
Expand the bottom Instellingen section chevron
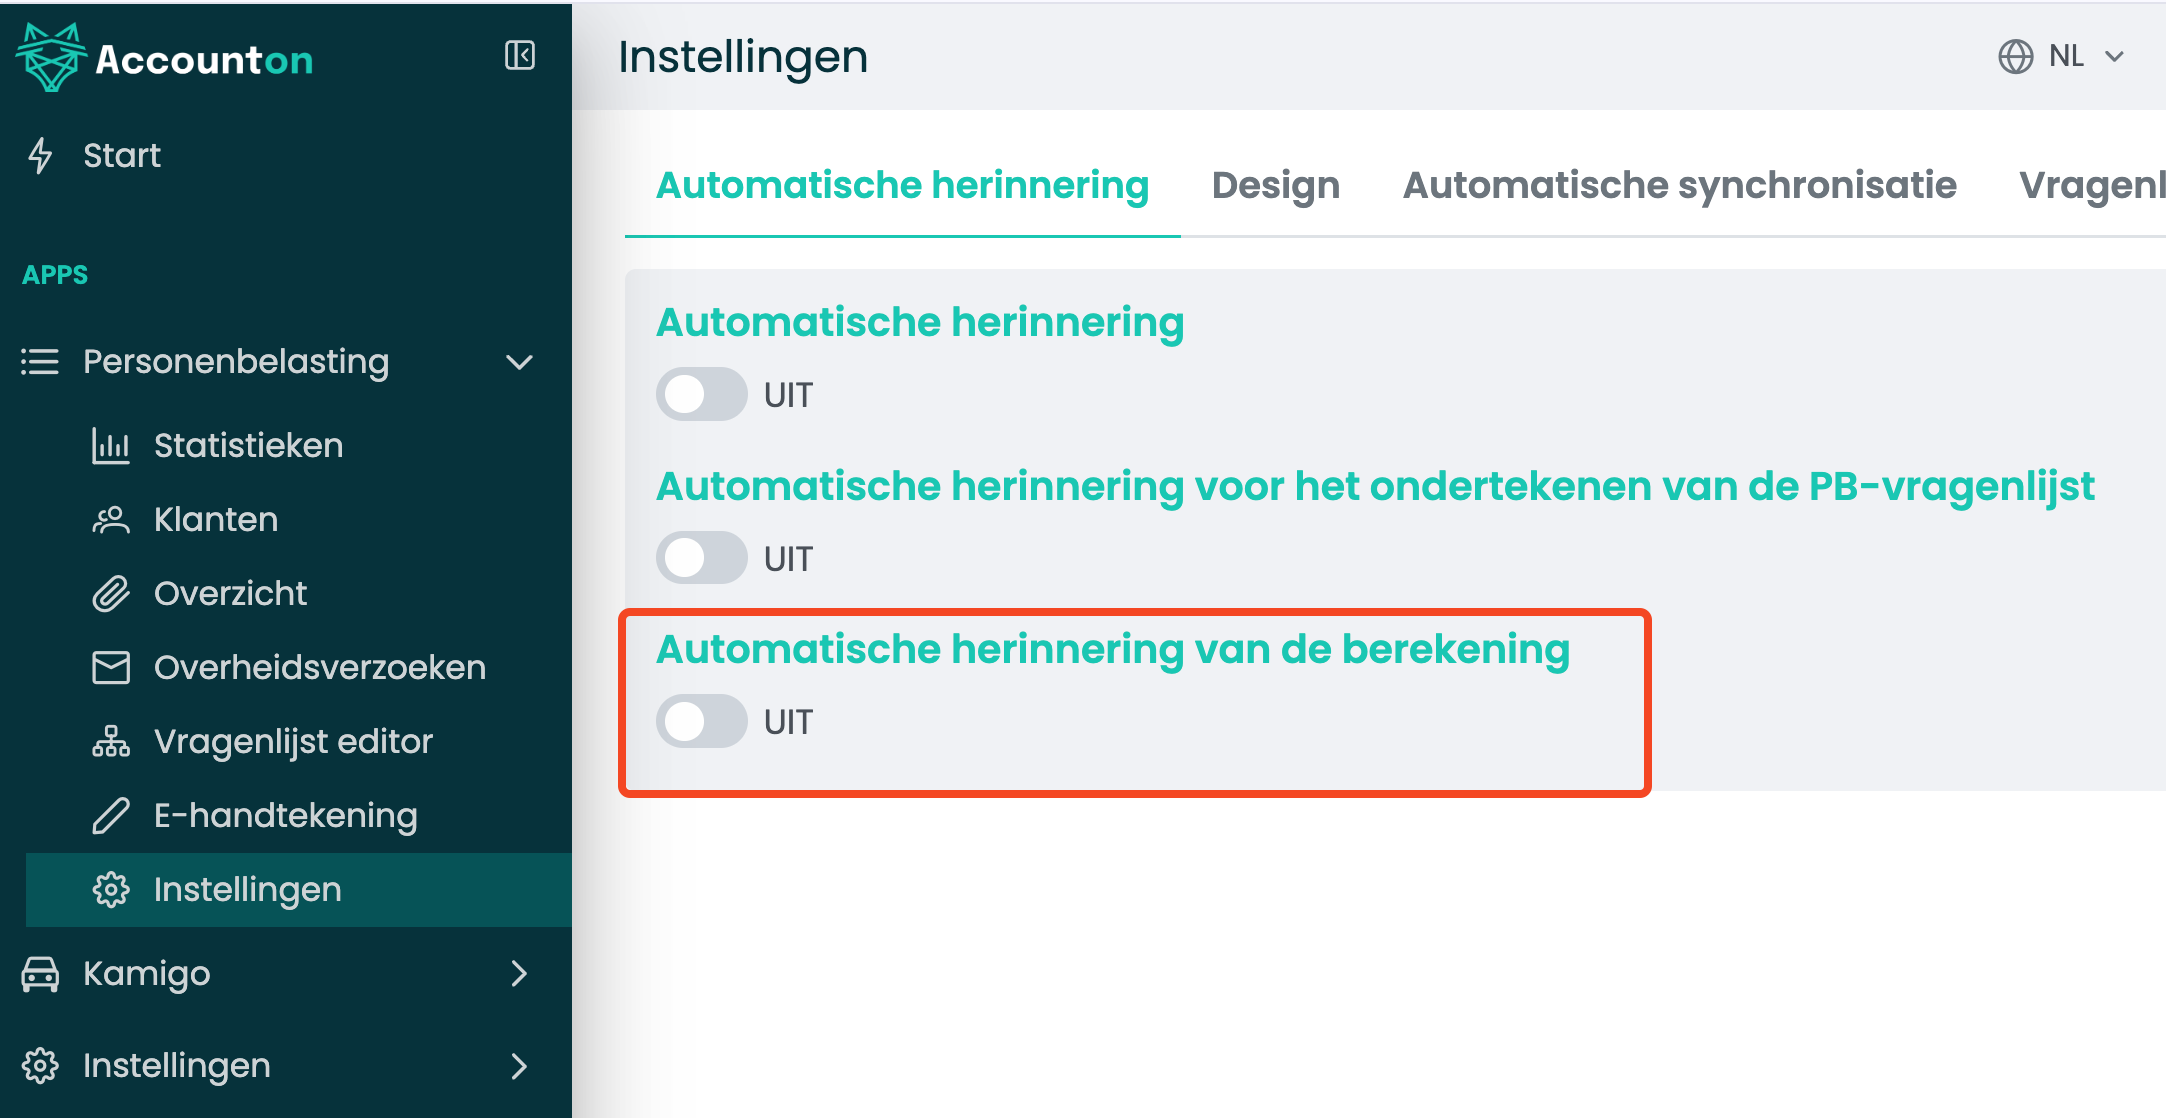(519, 1065)
